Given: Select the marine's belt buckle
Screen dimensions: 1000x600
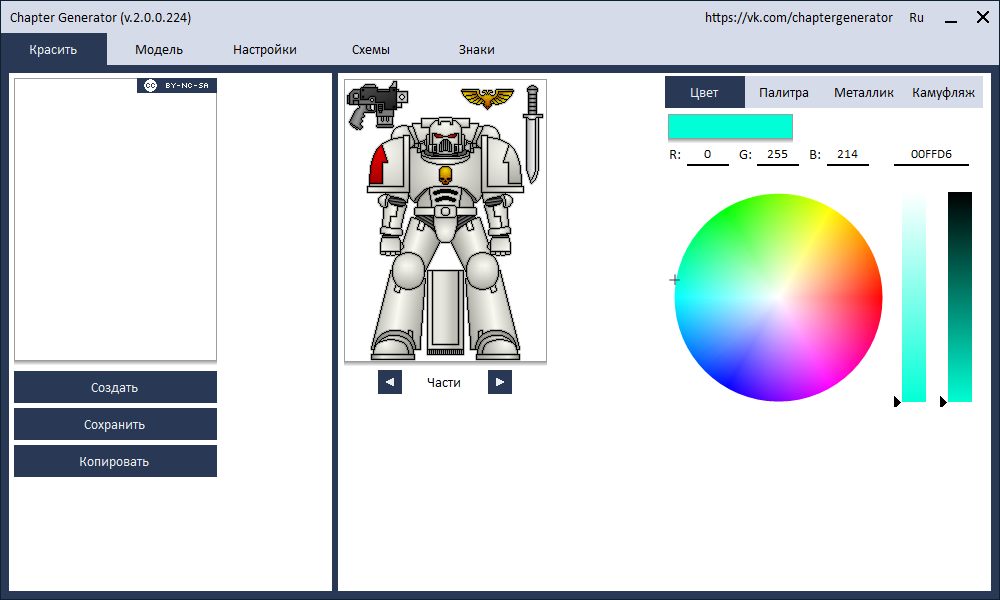Looking at the screenshot, I should (445, 211).
